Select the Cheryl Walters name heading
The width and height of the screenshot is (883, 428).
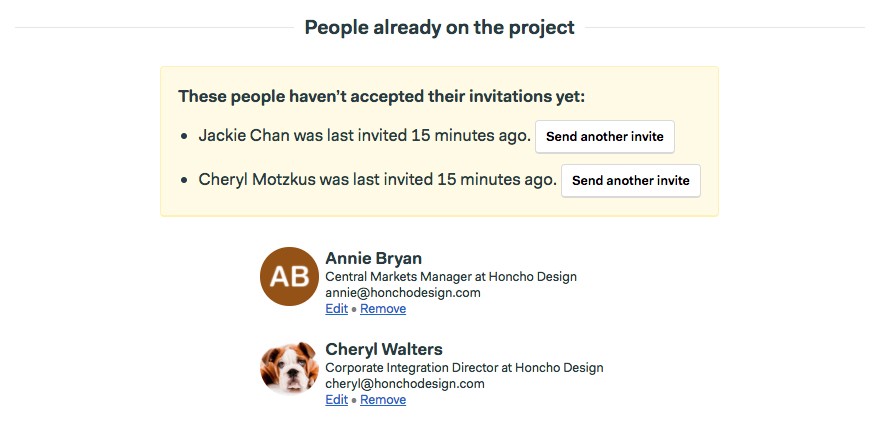[x=384, y=349]
